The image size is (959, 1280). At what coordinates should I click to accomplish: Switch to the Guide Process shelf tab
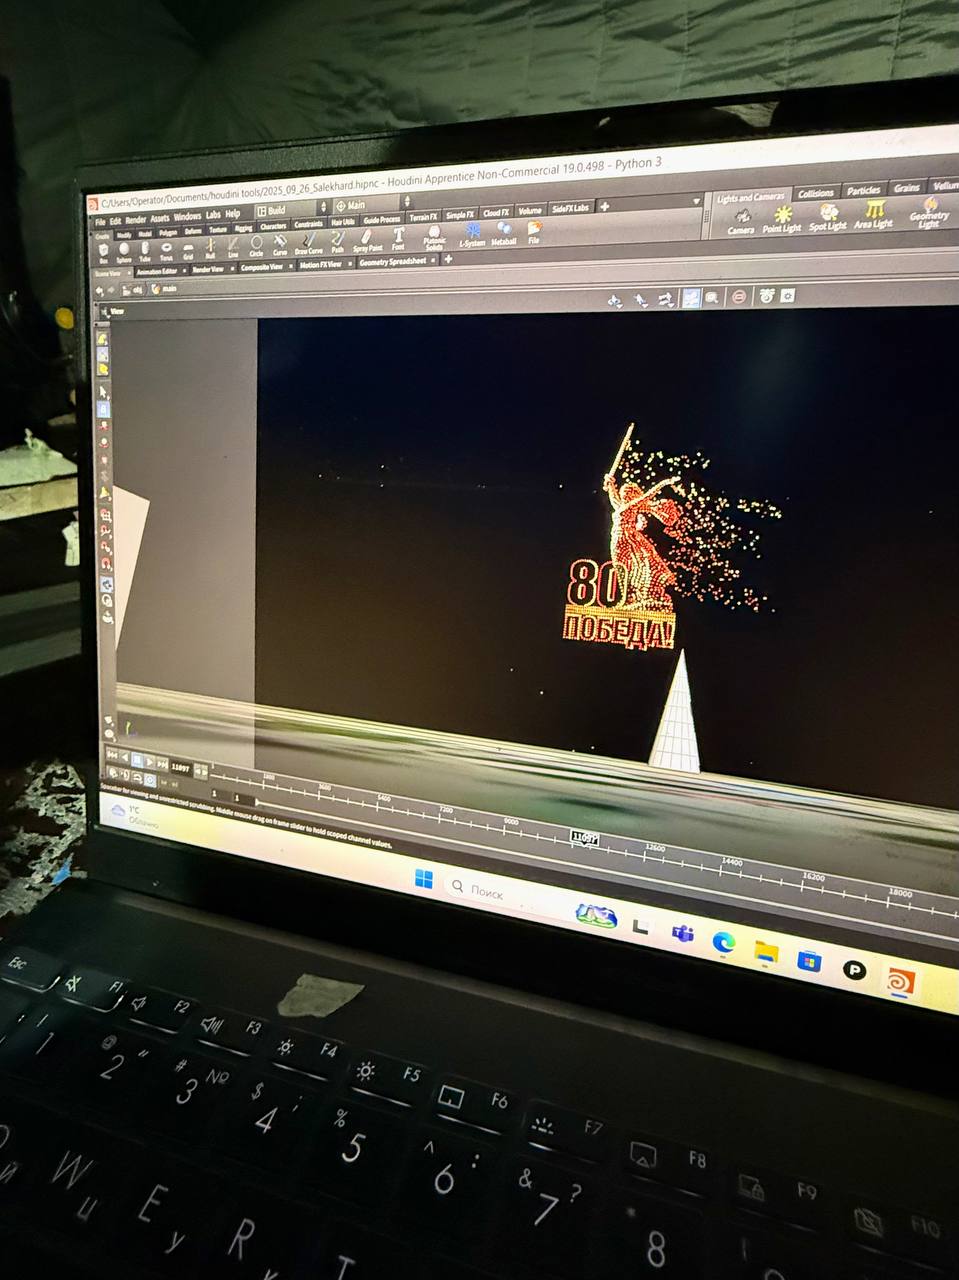tap(382, 220)
